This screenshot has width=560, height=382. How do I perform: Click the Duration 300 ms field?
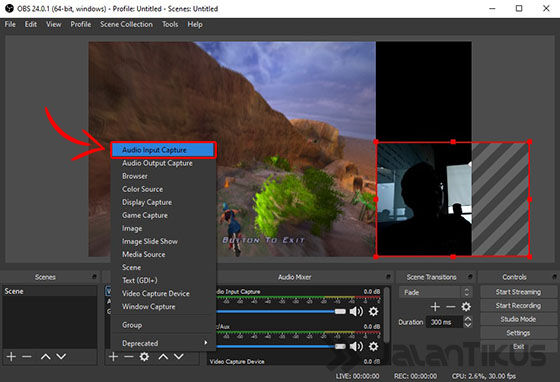[x=445, y=322]
